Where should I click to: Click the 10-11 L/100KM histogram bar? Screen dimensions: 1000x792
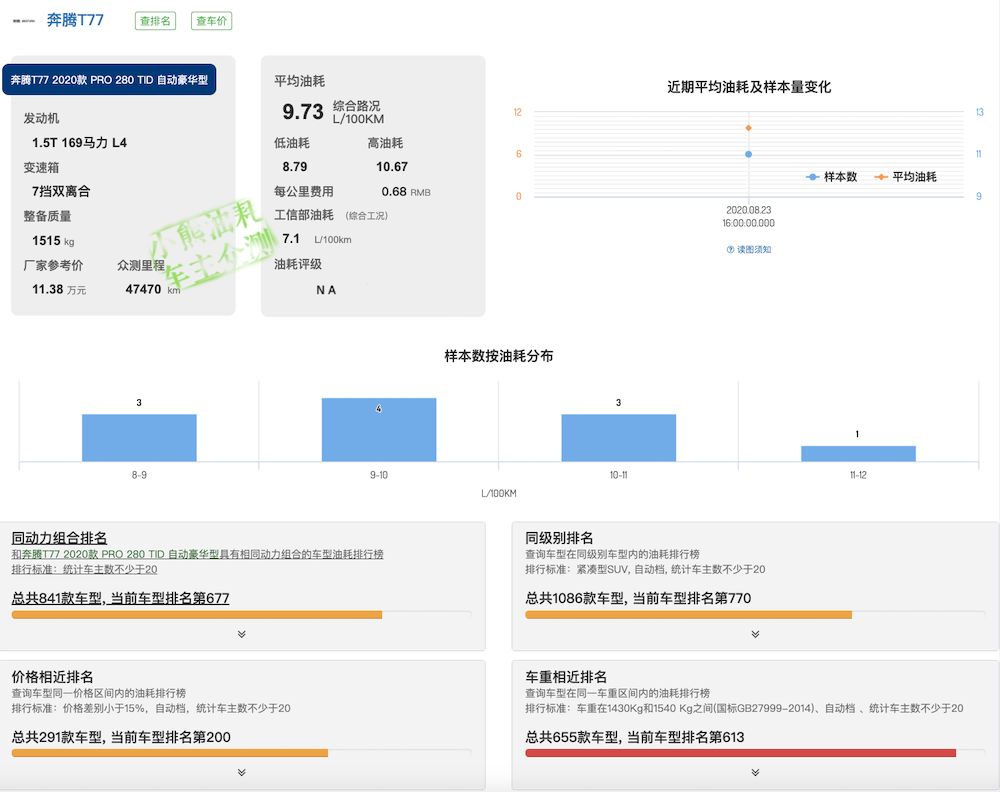click(619, 437)
